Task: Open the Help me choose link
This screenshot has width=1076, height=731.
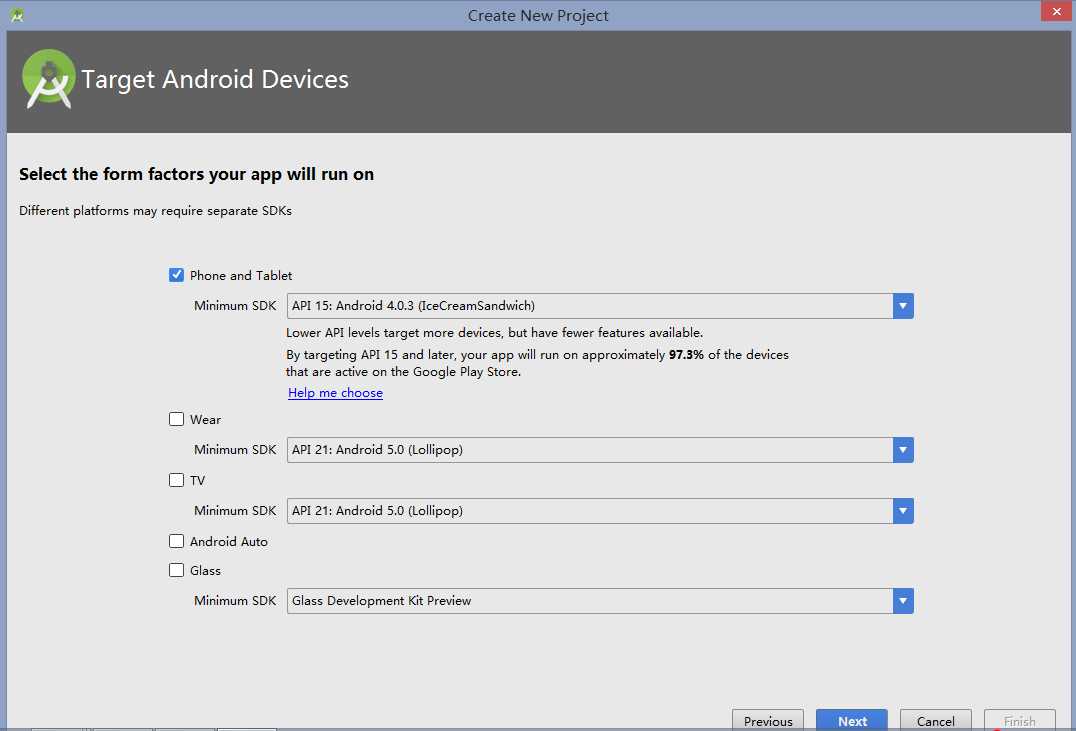Action: [x=336, y=393]
